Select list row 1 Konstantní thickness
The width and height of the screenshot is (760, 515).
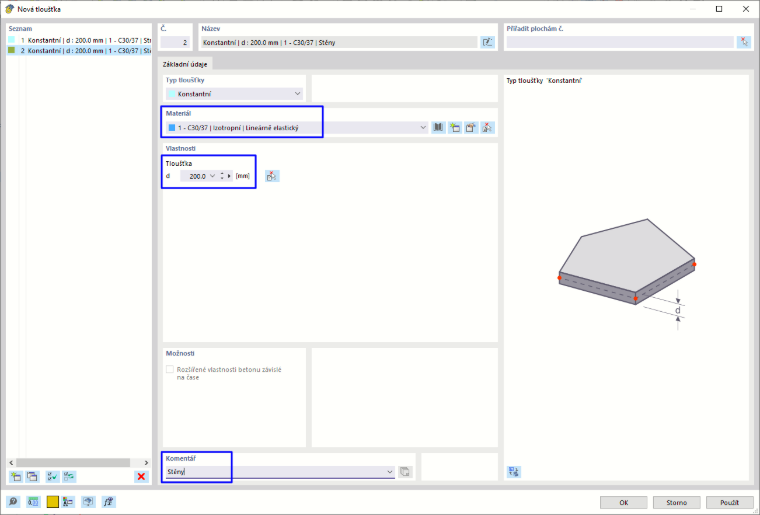(x=79, y=40)
